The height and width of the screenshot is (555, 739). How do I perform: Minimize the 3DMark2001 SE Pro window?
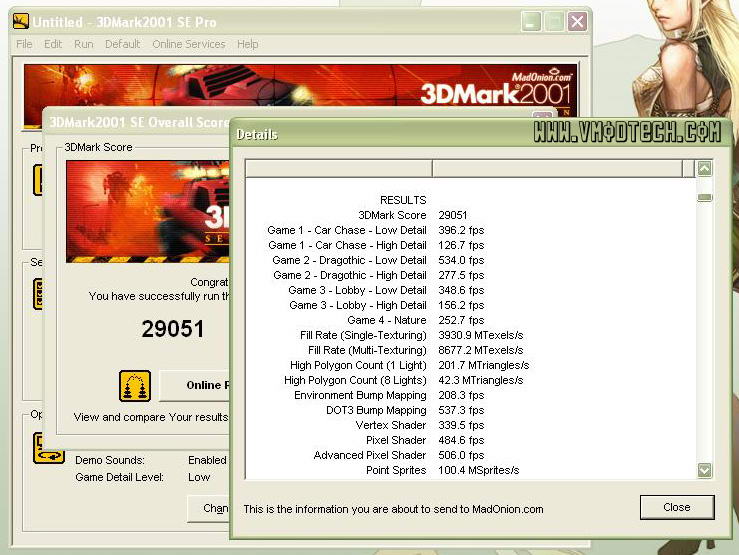531,22
